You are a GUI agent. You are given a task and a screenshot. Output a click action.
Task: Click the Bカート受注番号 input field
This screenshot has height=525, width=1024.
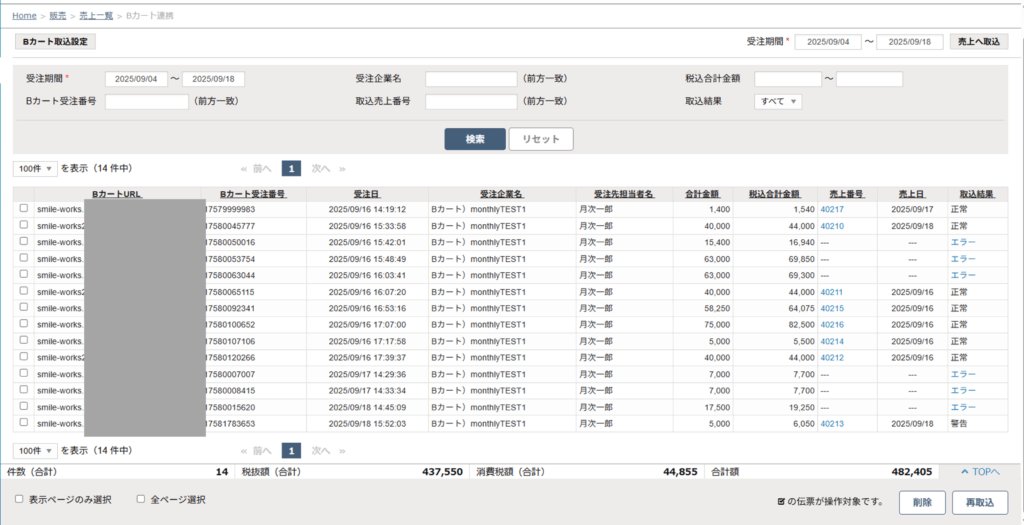point(146,101)
